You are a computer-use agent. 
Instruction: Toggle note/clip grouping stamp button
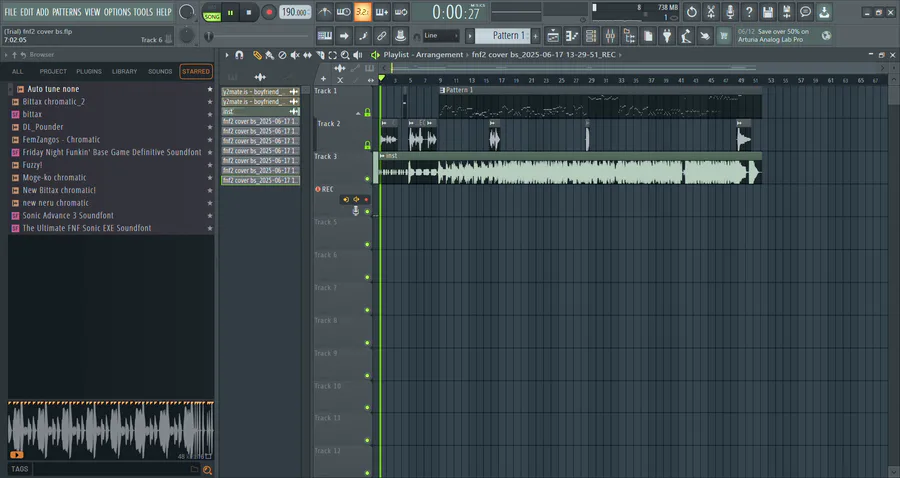click(x=401, y=36)
